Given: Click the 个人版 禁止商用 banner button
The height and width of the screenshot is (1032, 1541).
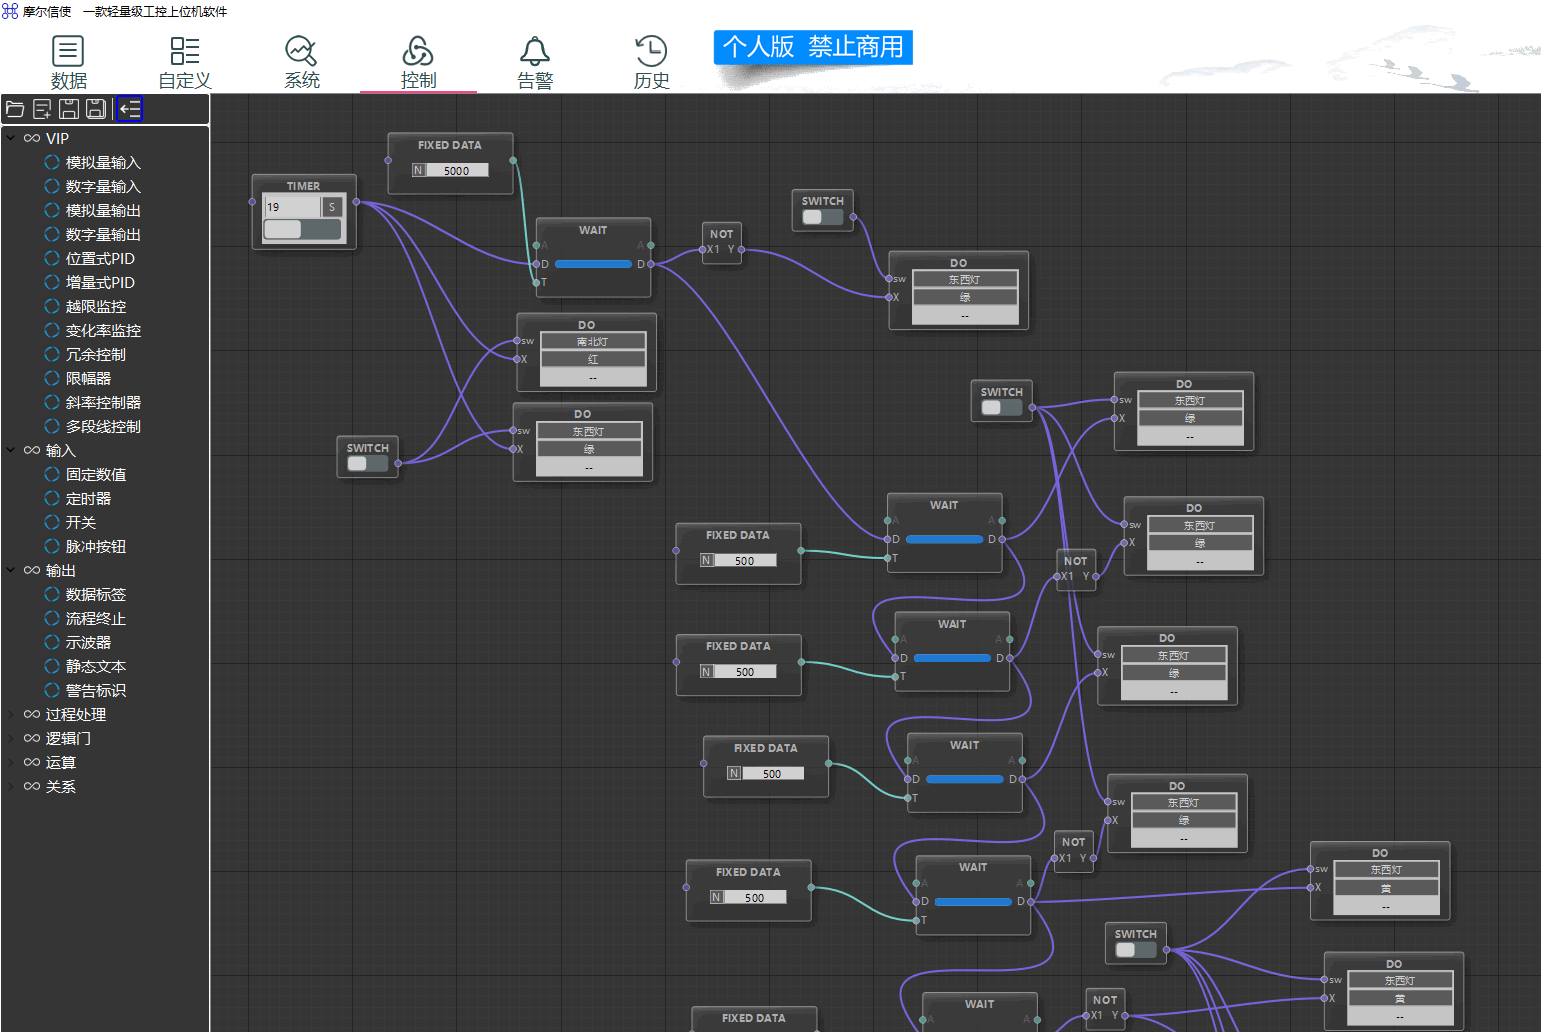Looking at the screenshot, I should [812, 47].
